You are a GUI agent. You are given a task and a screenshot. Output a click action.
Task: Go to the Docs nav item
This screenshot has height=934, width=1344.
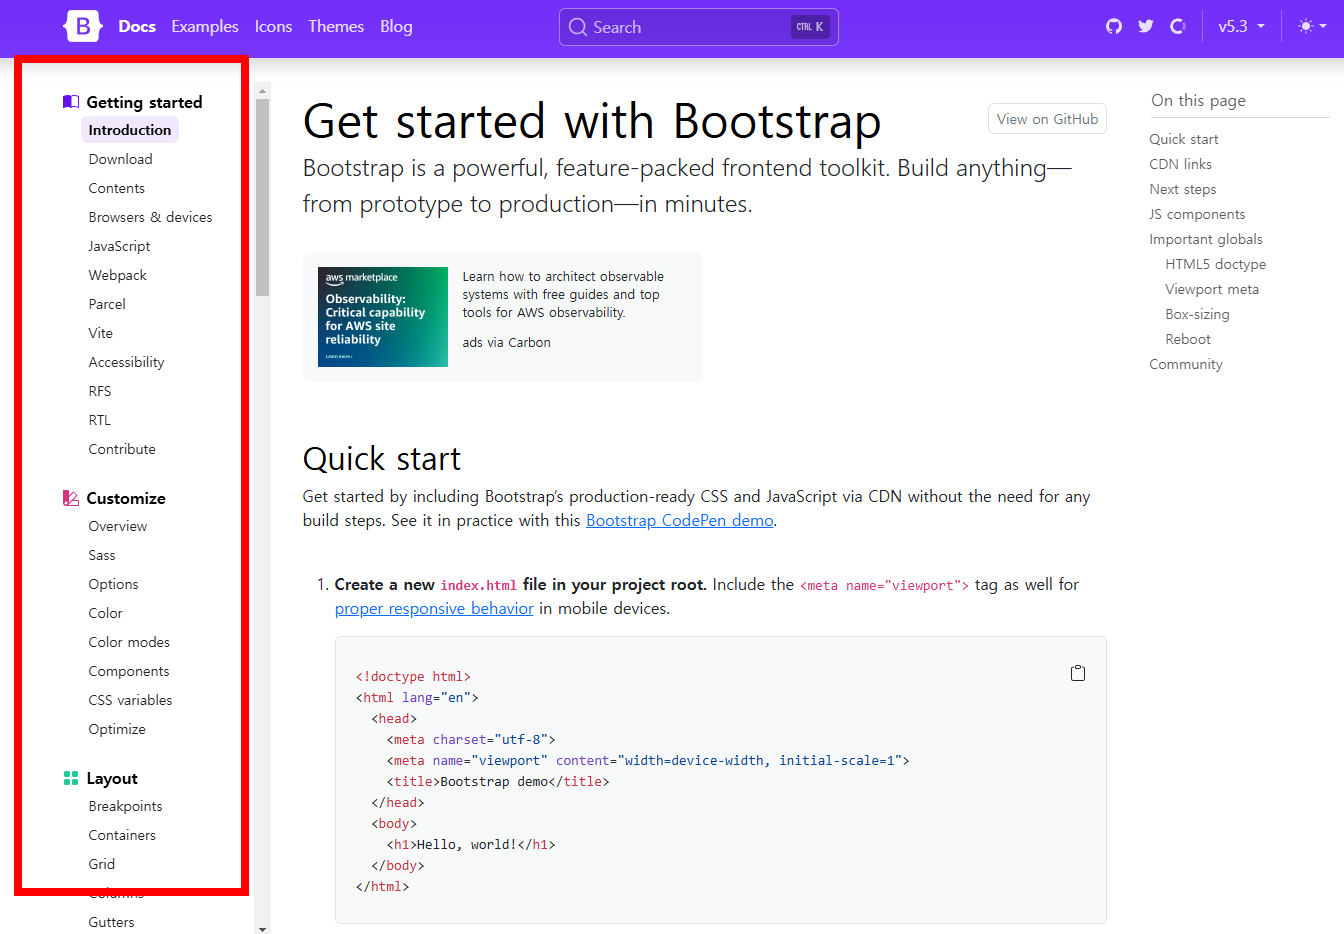137,27
